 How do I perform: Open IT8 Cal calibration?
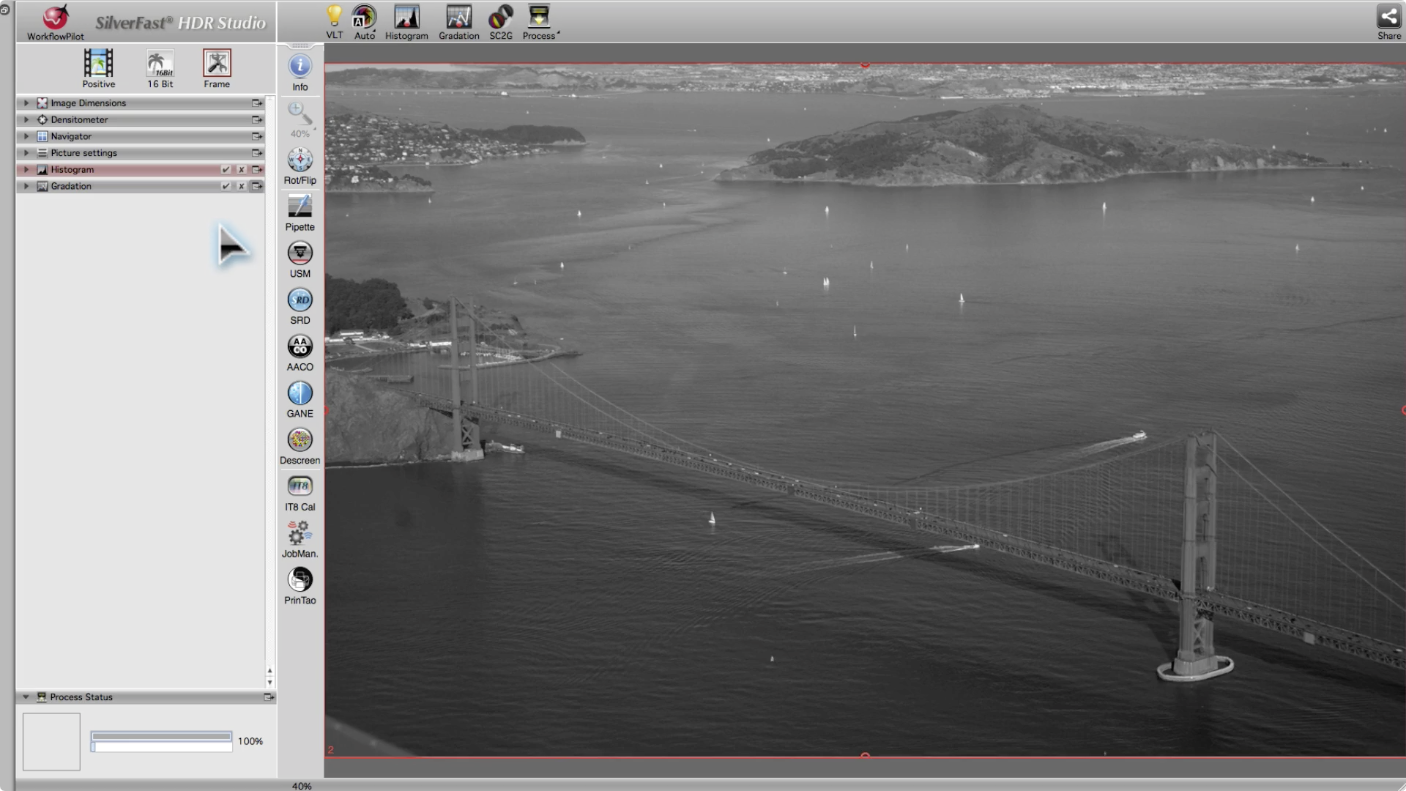300,486
